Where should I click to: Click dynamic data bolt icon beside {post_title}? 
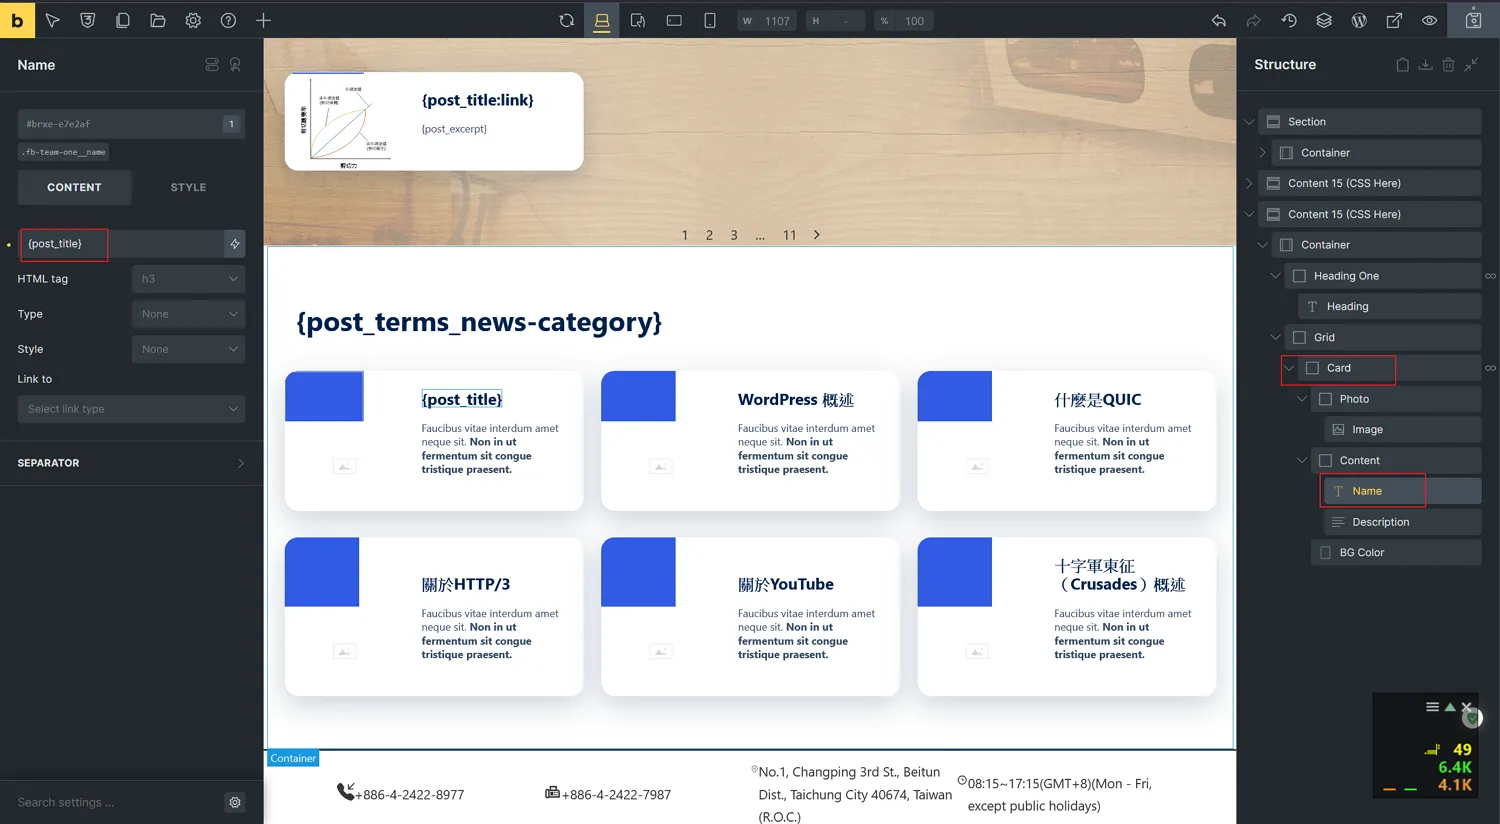[234, 244]
